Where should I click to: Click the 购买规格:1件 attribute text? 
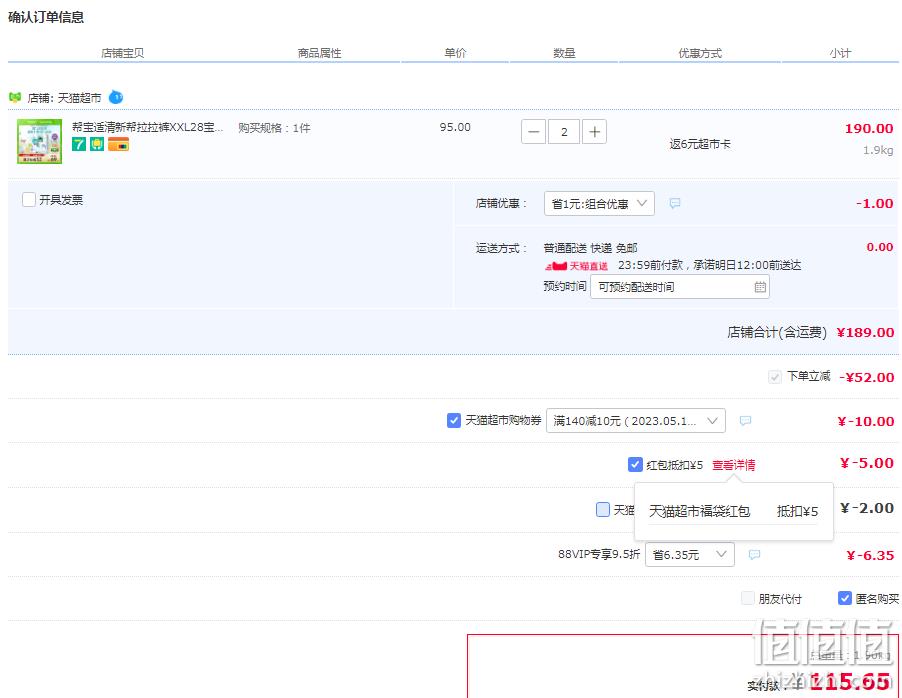[x=274, y=128]
